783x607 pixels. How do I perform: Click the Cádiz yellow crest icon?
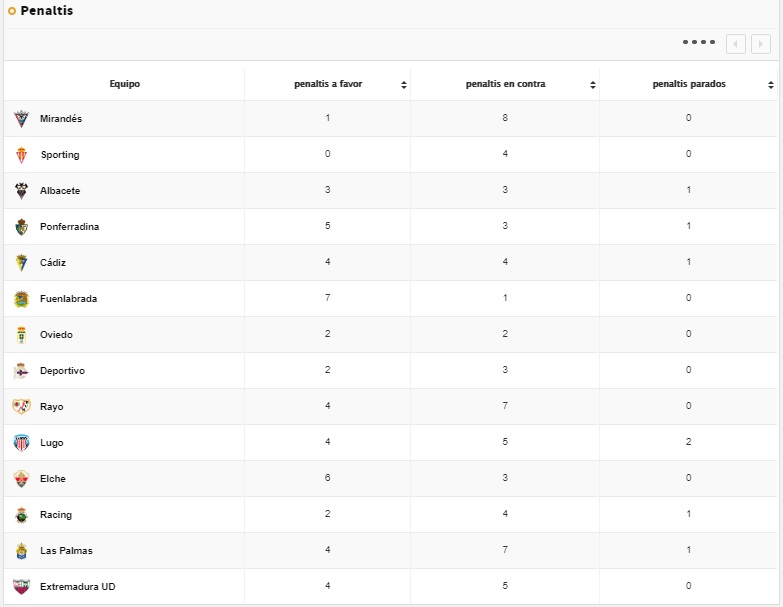(22, 263)
